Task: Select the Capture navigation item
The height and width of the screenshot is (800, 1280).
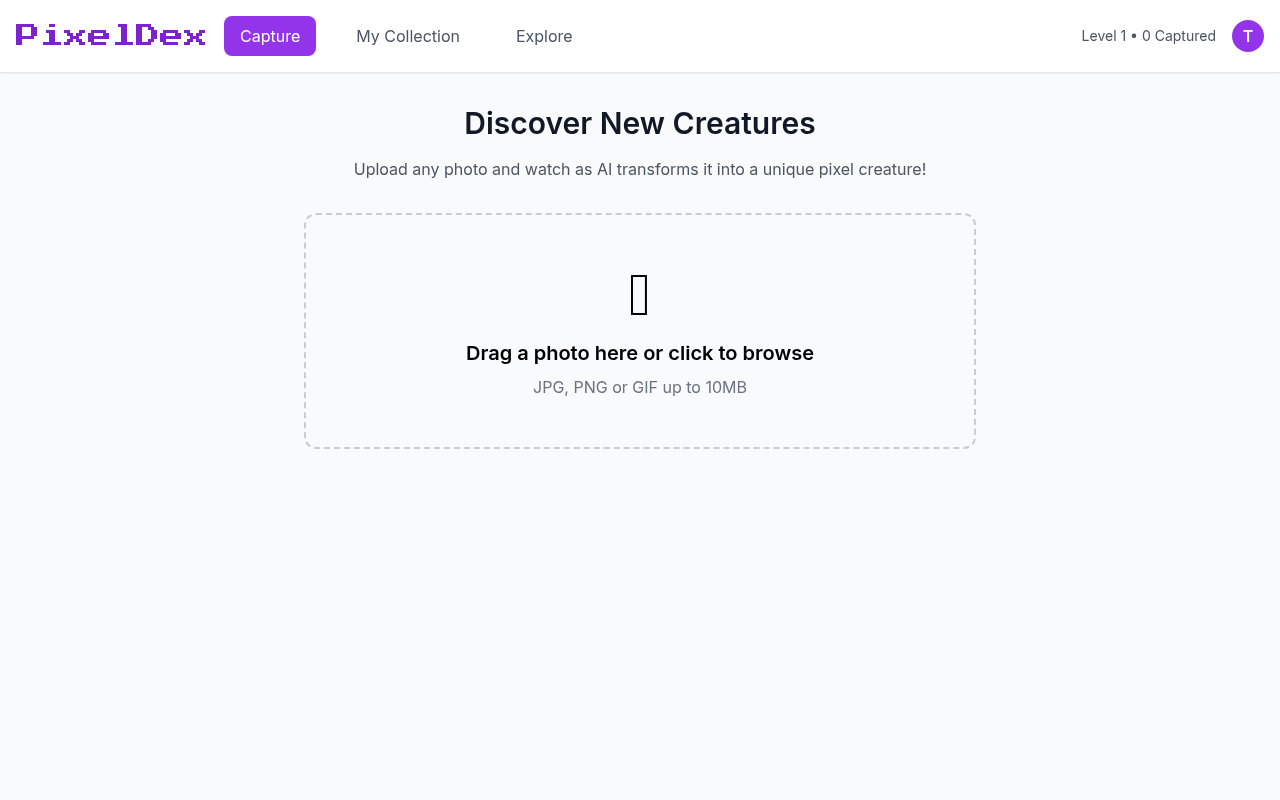Action: 270,36
